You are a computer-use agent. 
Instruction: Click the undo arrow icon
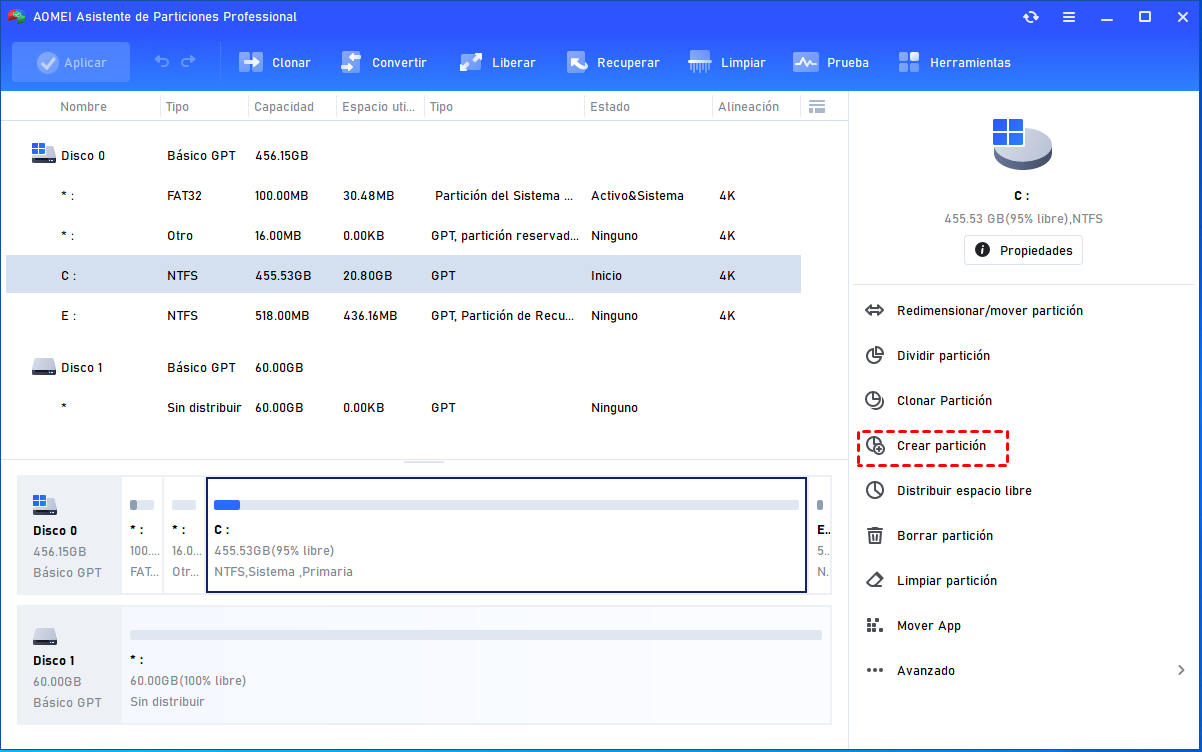162,62
